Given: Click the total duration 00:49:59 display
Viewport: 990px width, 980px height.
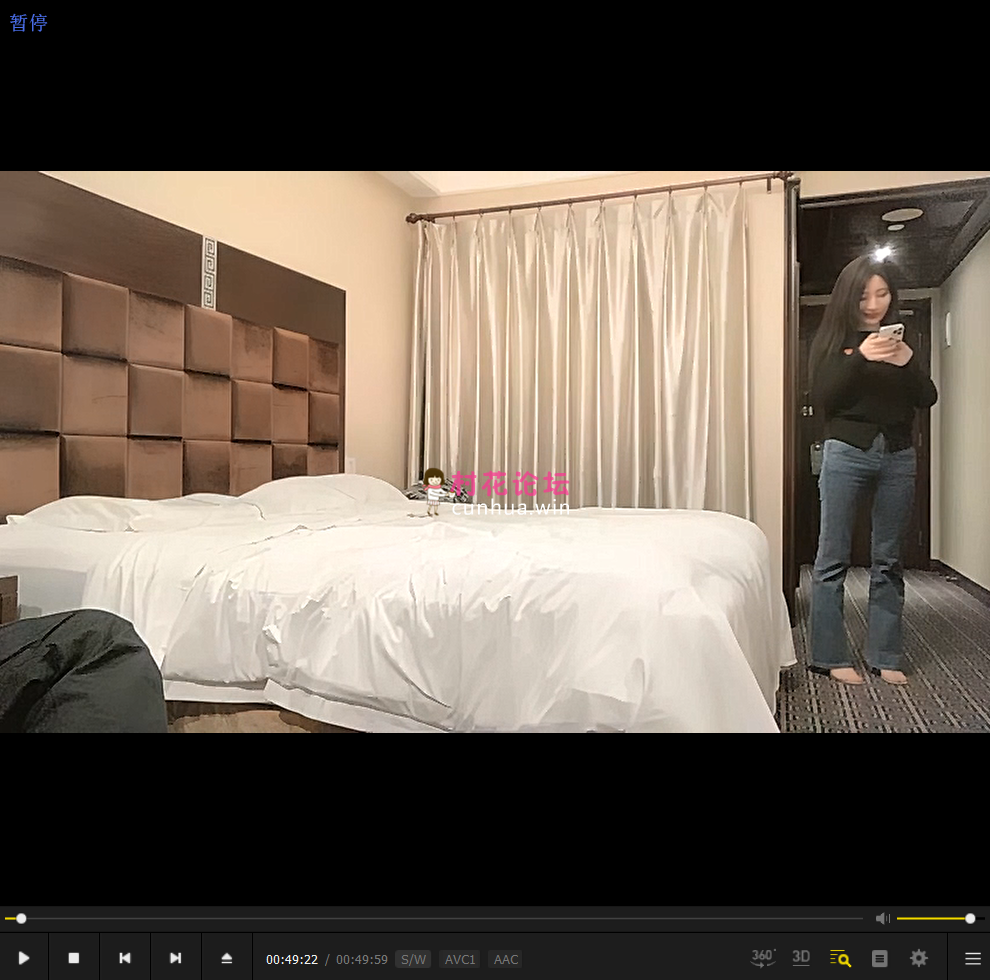Looking at the screenshot, I should pyautogui.click(x=362, y=959).
